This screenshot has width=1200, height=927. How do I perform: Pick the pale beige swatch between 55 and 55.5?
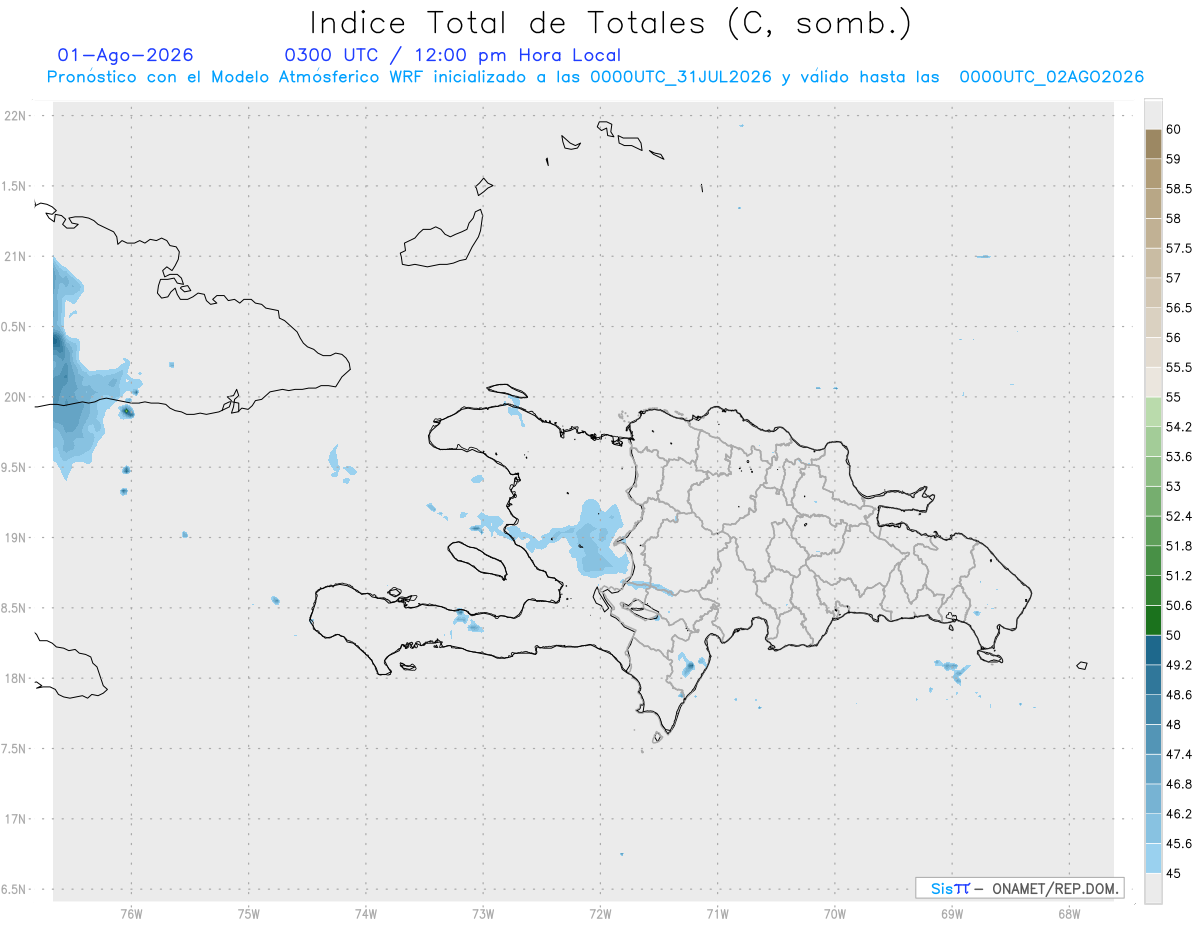pyautogui.click(x=1153, y=383)
